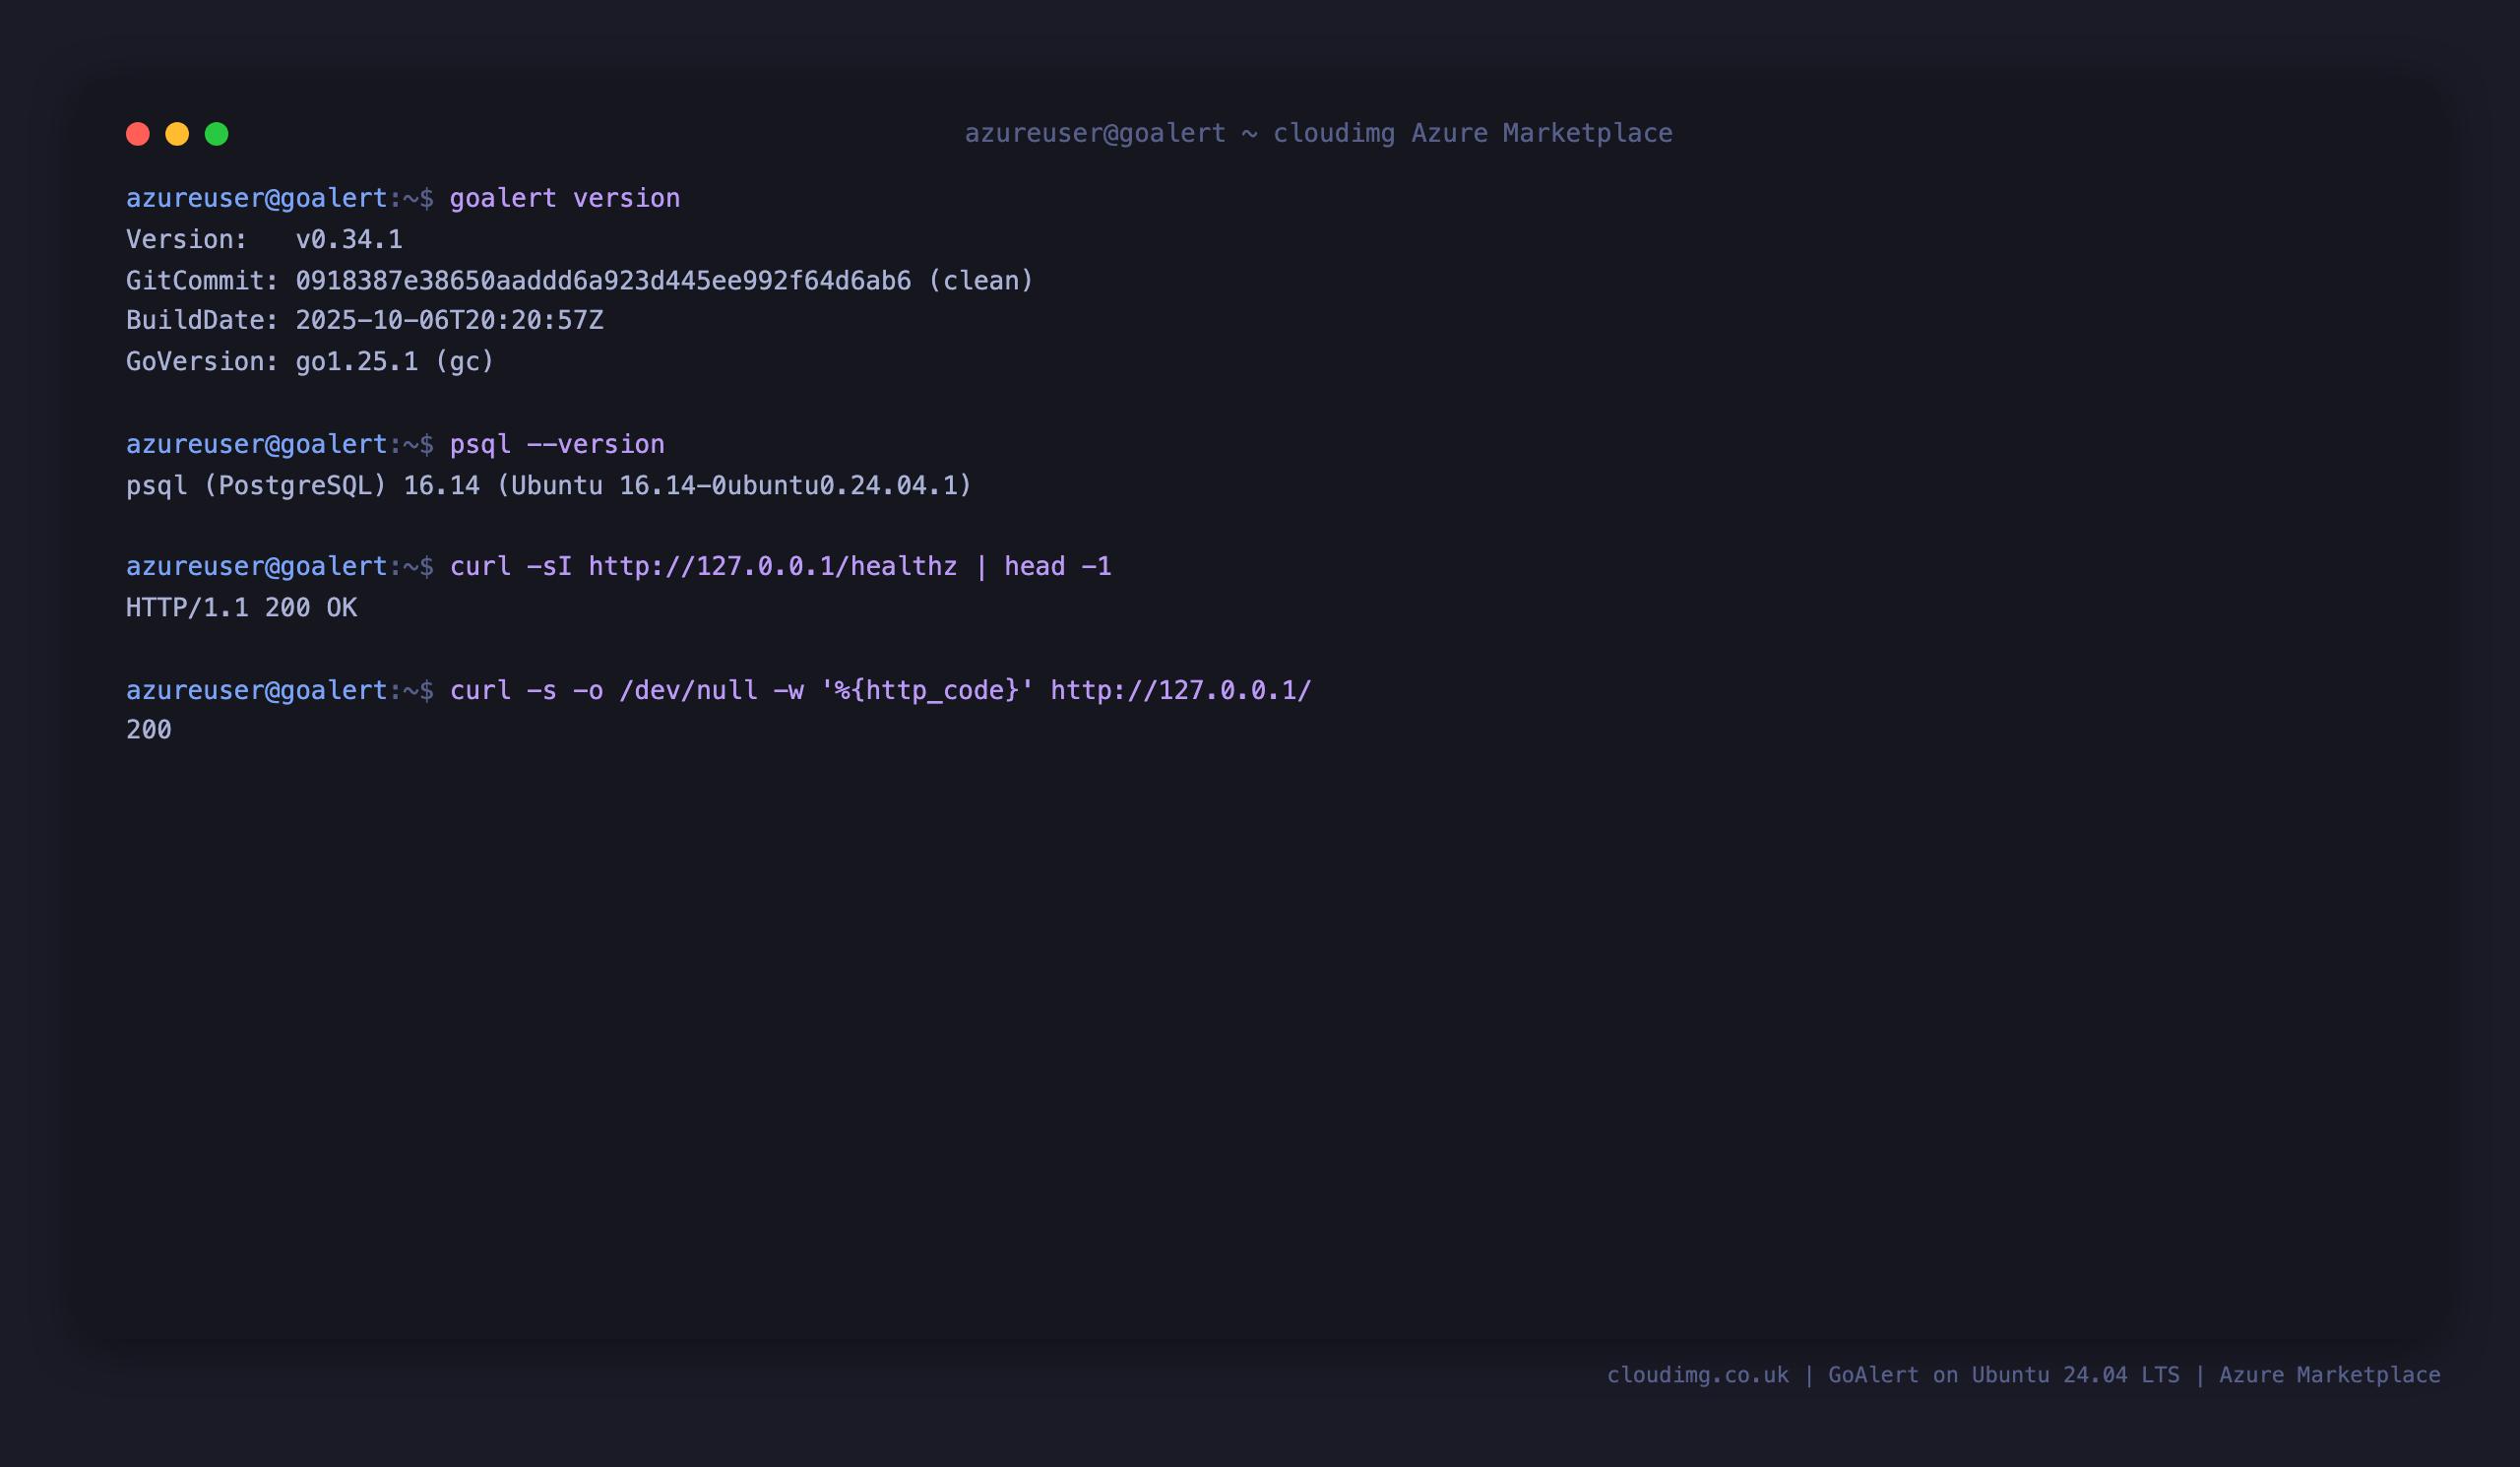
Task: Click the 'psql (PostgreSQL) 16.14' output line
Action: 549,485
